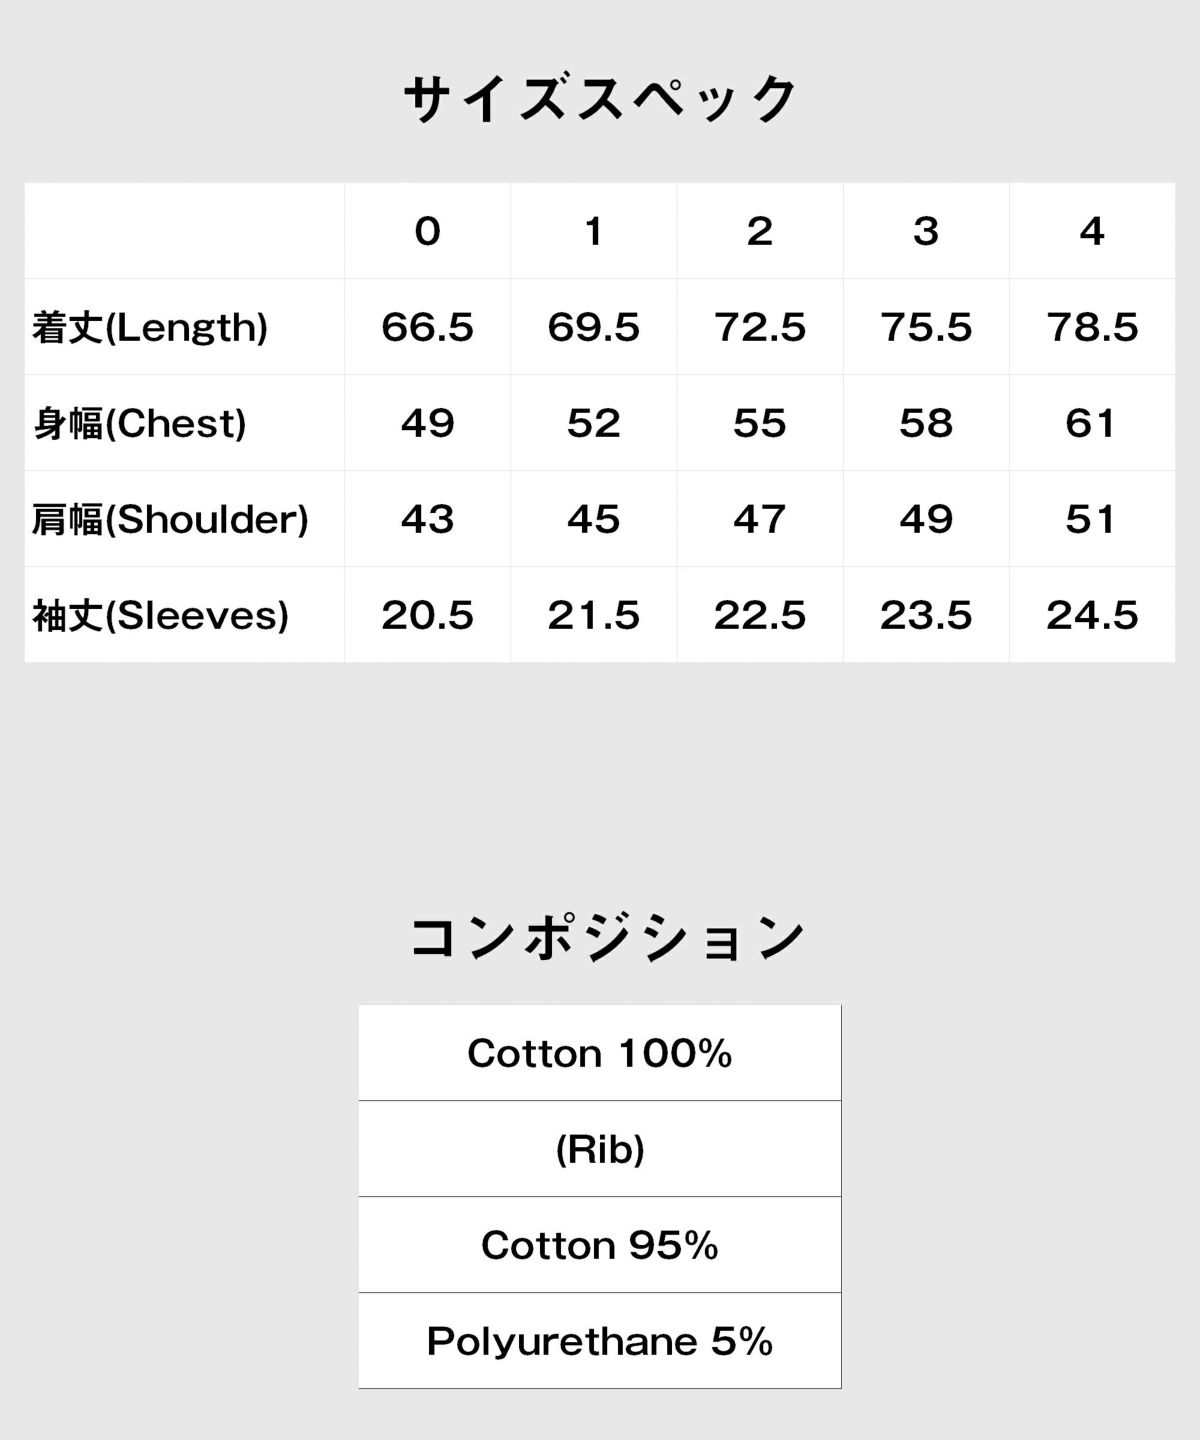Image resolution: width=1200 pixels, height=1440 pixels.
Task: Select size column header 3
Action: 925,231
